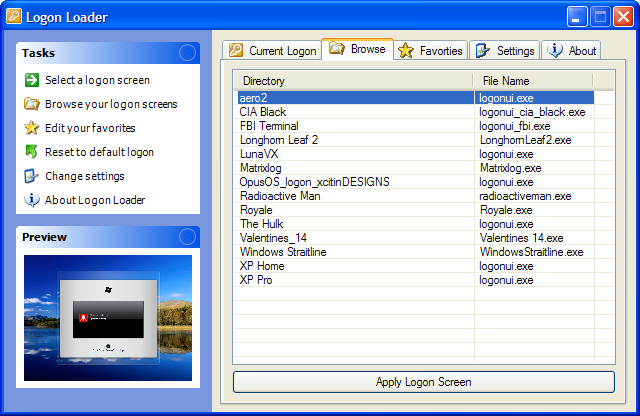Open the Browse tab
Image resolution: width=640 pixels, height=416 pixels.
coord(358,49)
